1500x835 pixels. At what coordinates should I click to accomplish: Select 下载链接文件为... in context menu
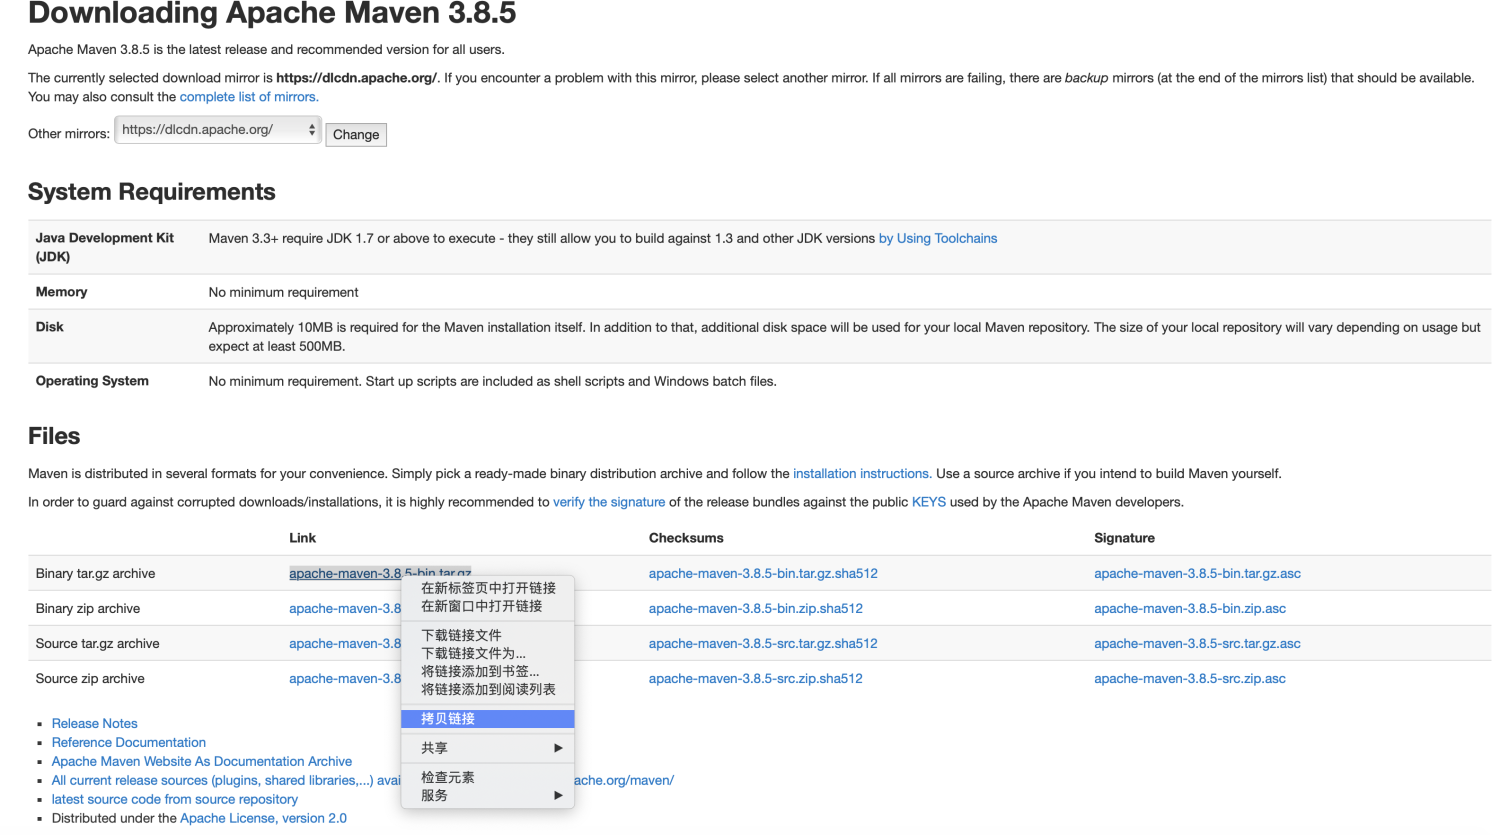coord(488,653)
